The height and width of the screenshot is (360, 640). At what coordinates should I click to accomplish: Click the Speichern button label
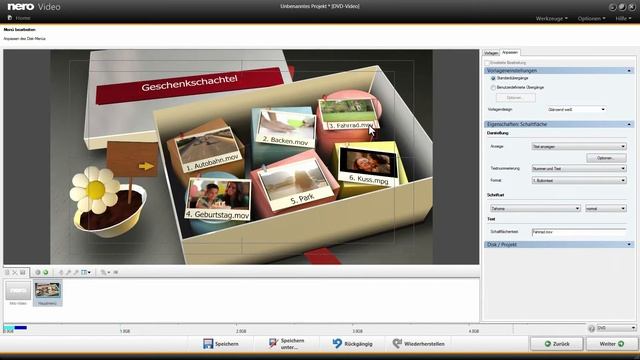coord(227,344)
